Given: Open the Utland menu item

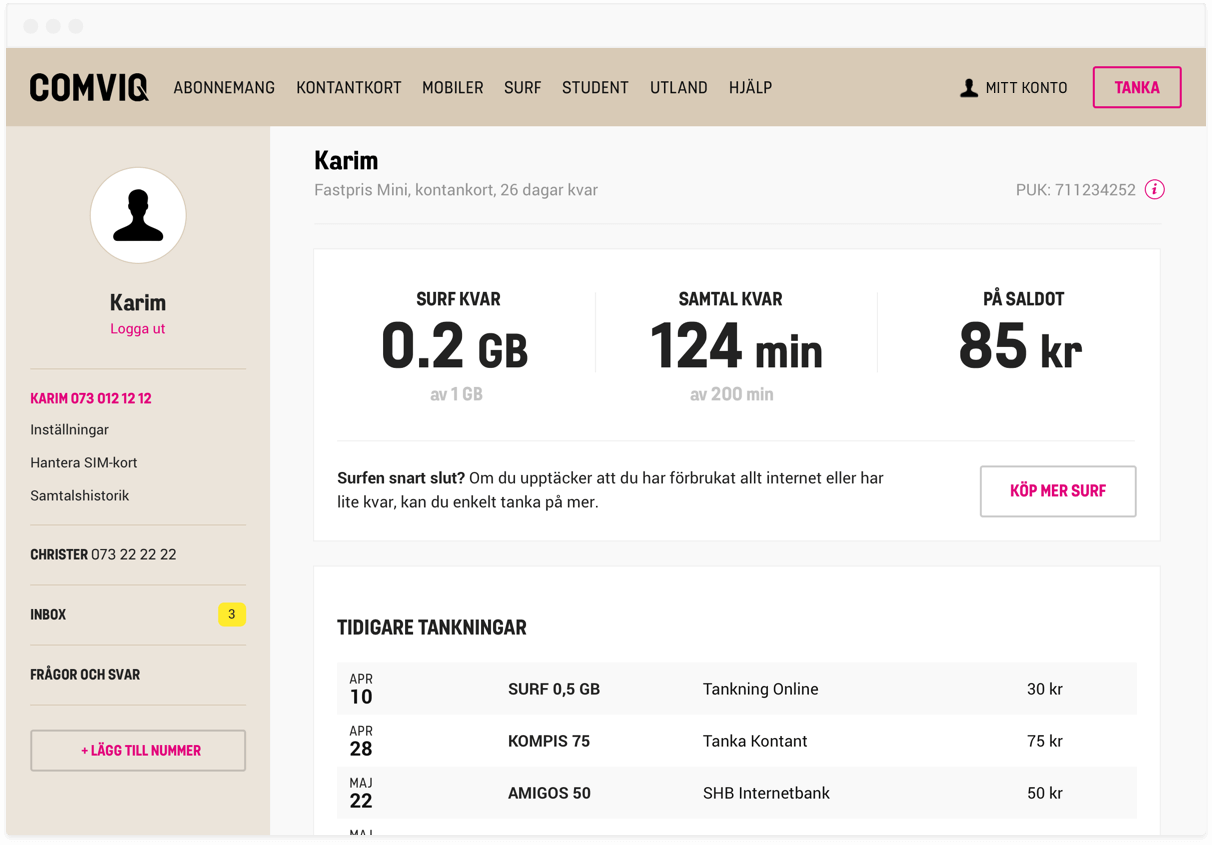Looking at the screenshot, I should coord(679,88).
